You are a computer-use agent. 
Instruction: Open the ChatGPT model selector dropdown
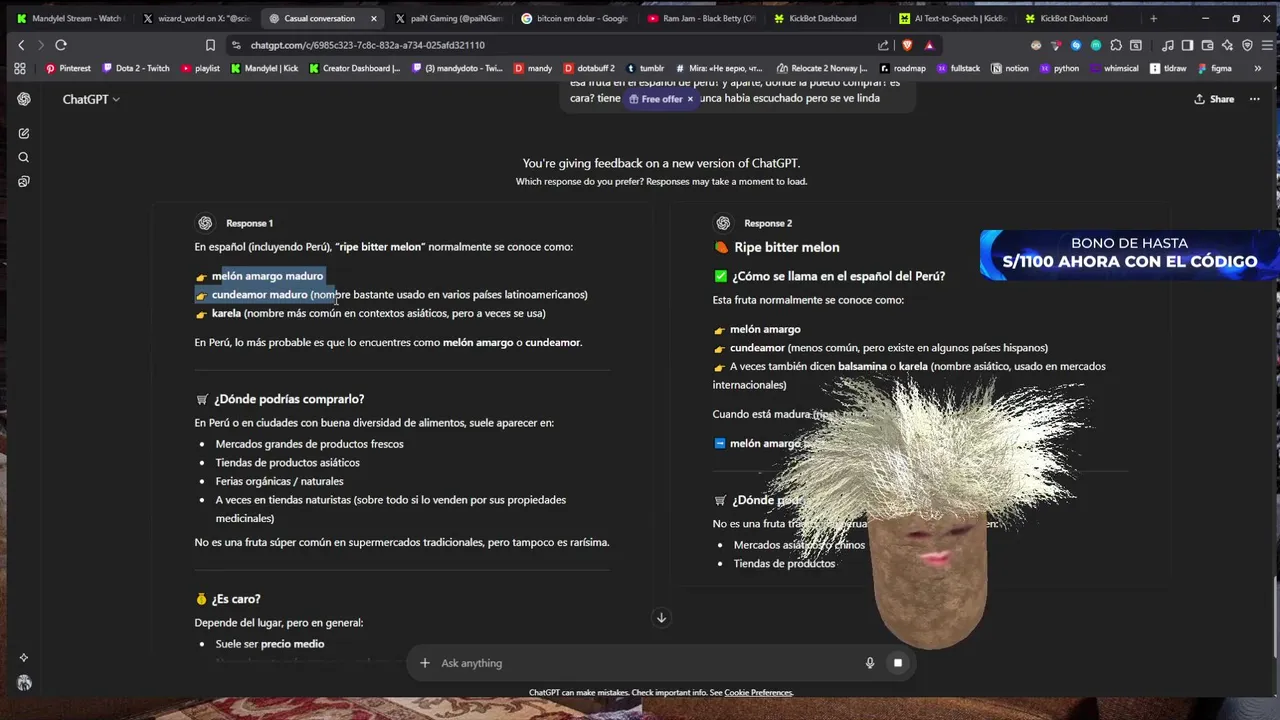pos(91,99)
